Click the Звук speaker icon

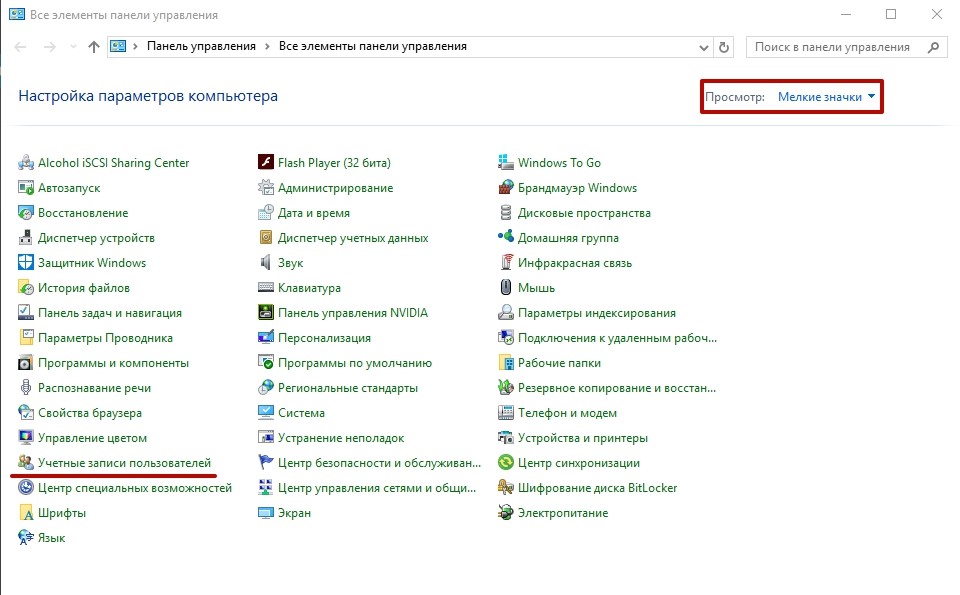pos(266,263)
